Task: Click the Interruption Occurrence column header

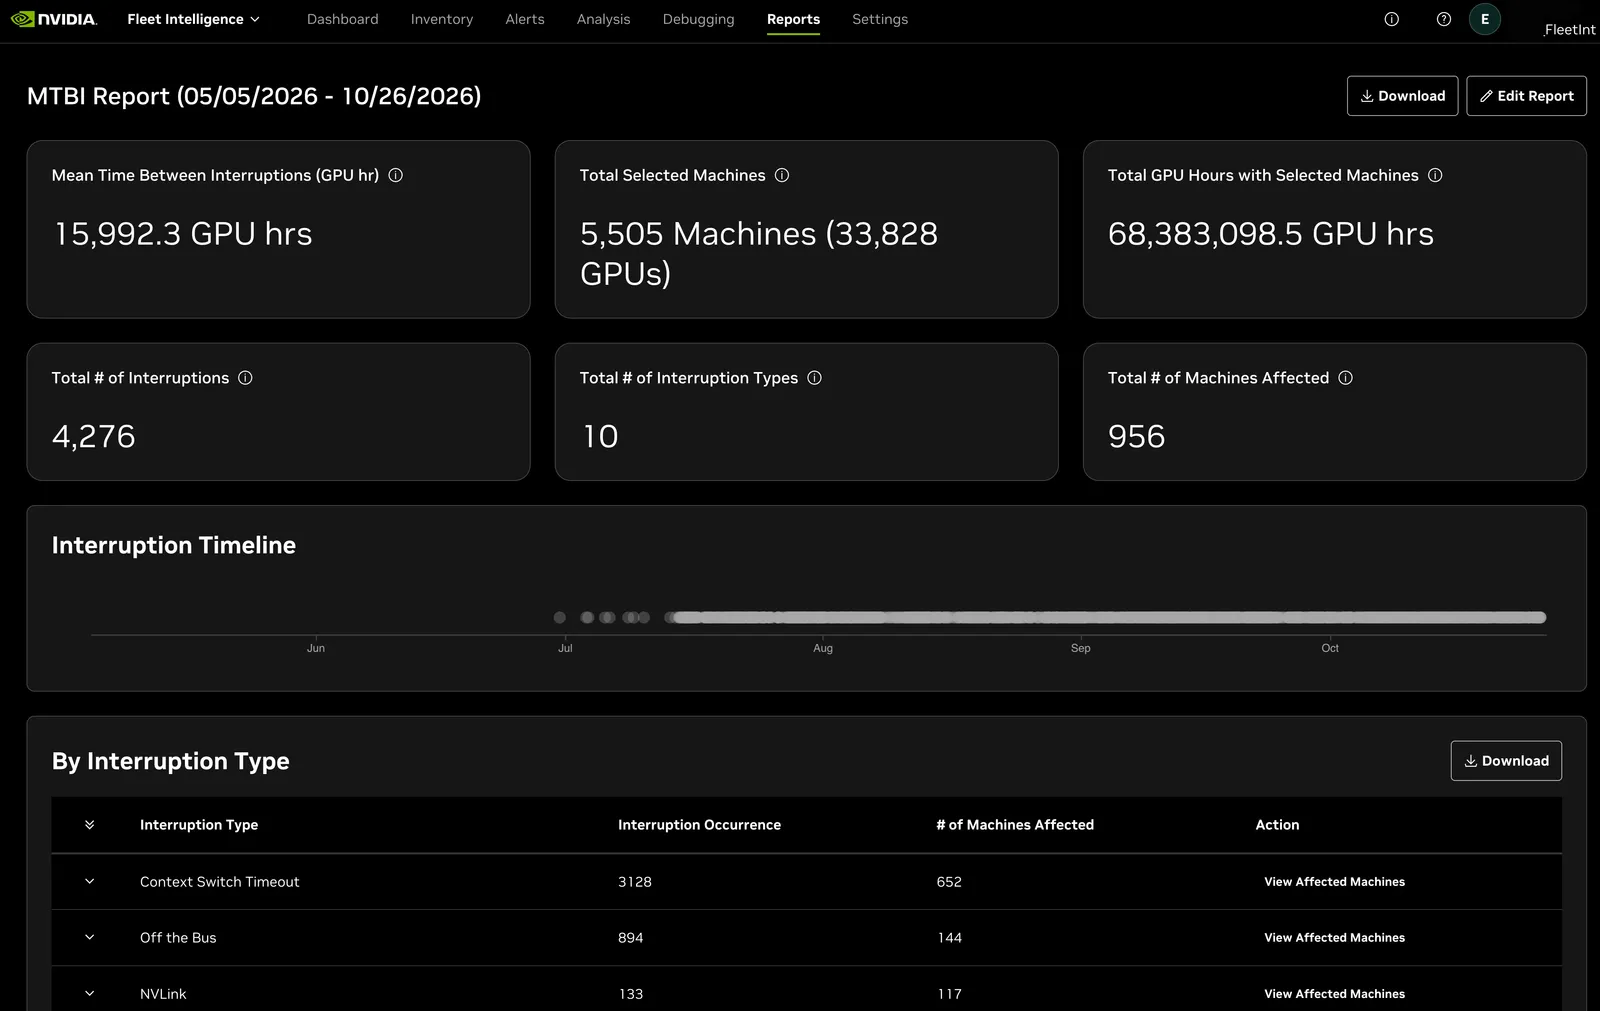Action: [699, 825]
